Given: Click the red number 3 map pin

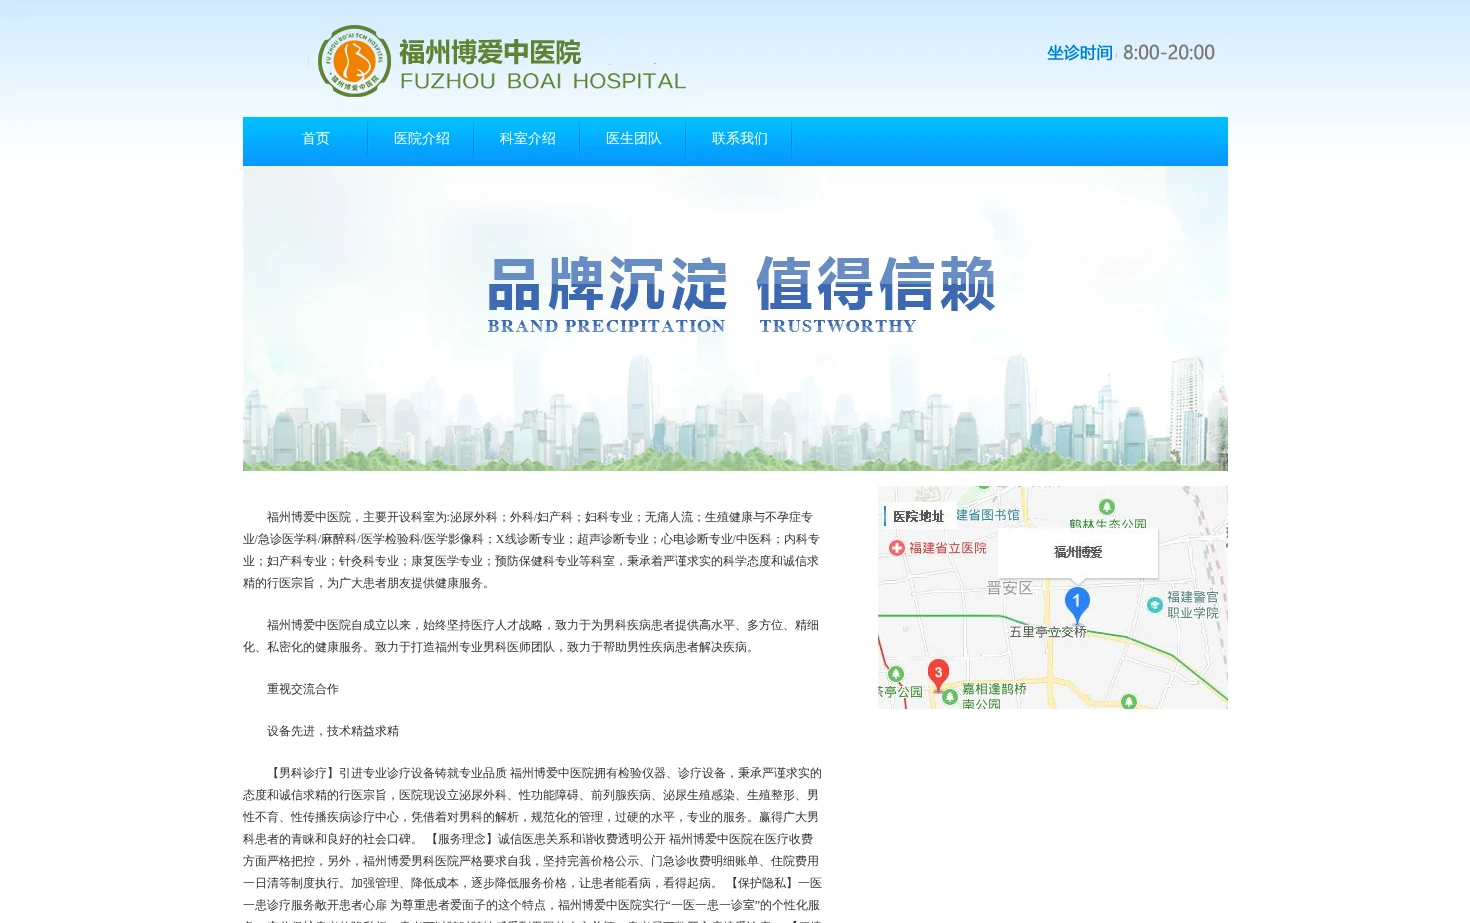Looking at the screenshot, I should (x=938, y=674).
